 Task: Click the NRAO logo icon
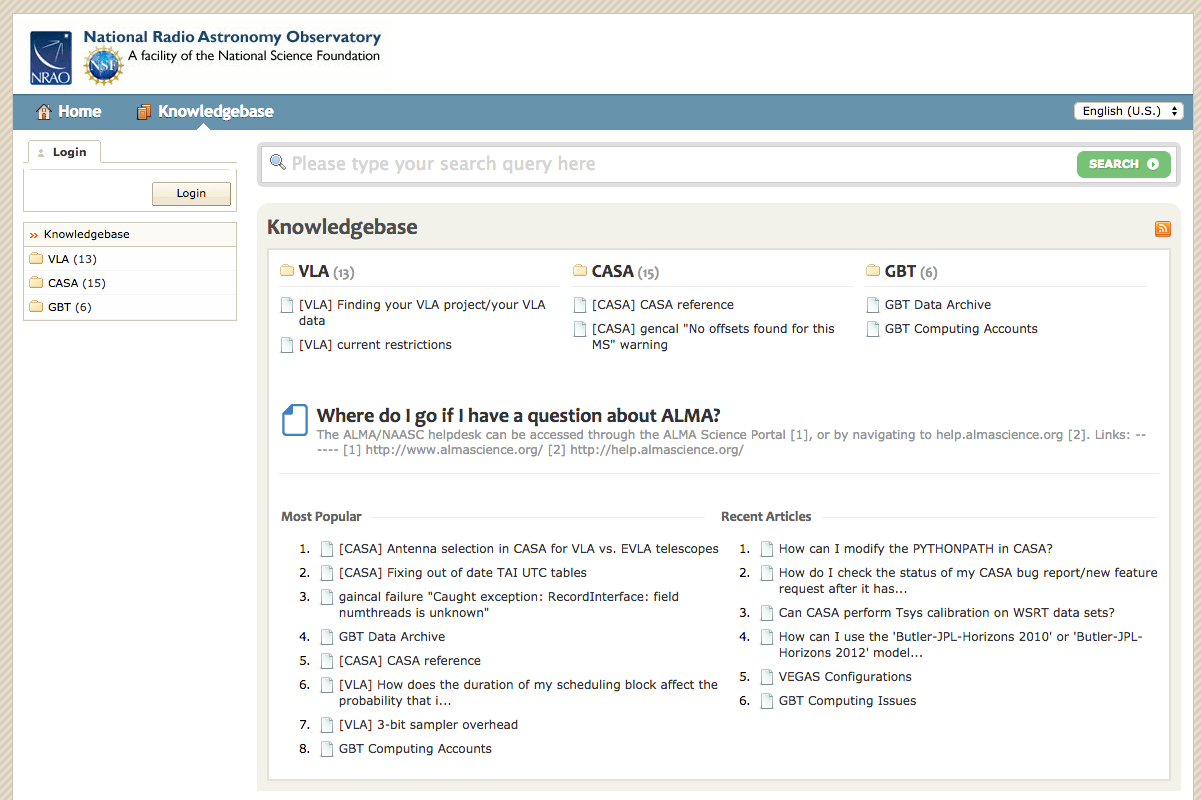point(51,57)
